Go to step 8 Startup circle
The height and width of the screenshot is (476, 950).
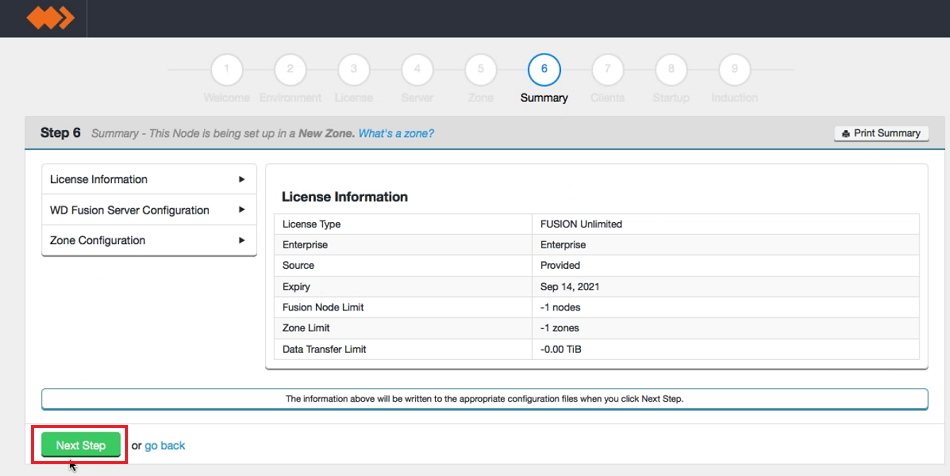[x=671, y=69]
